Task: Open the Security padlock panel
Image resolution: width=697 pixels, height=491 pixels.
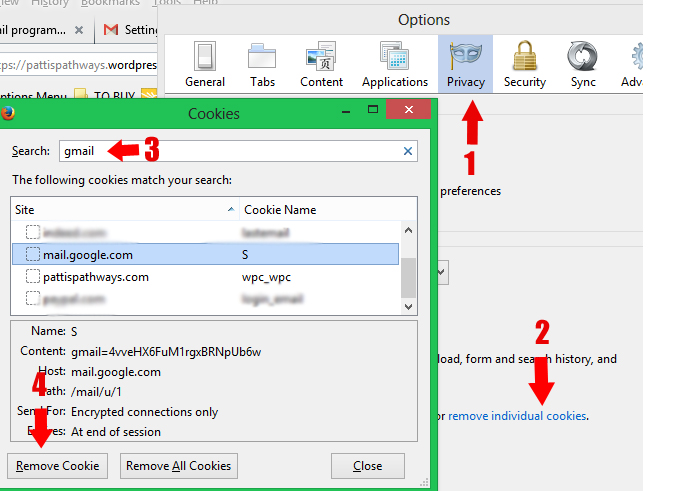Action: click(524, 64)
